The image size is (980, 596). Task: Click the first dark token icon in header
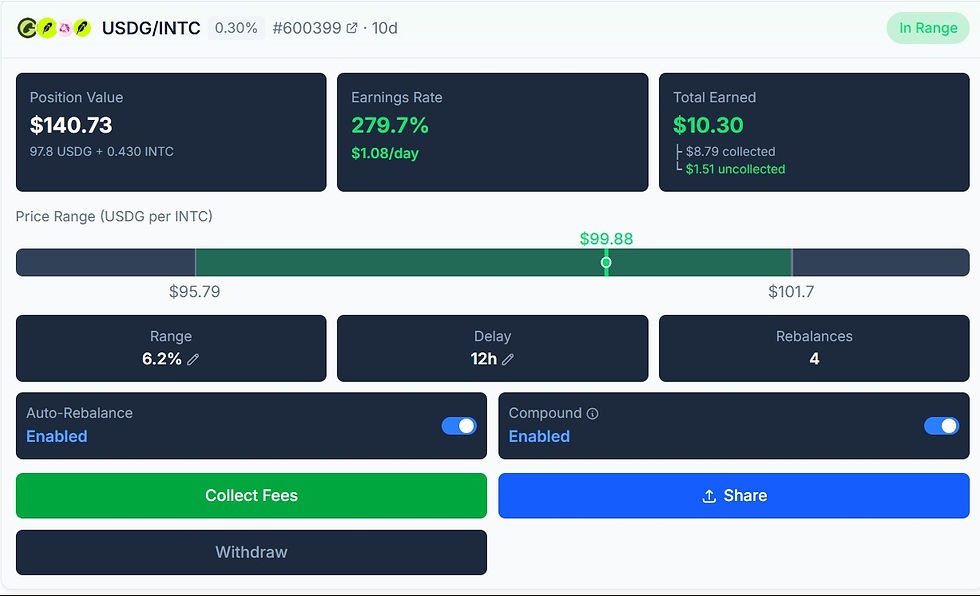[x=27, y=28]
